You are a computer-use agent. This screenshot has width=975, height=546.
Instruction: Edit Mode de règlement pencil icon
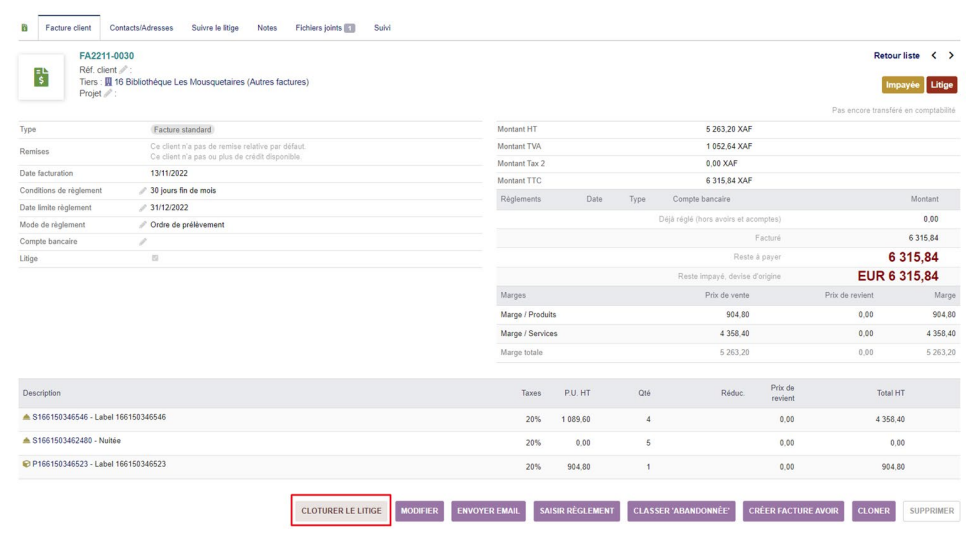[142, 224]
